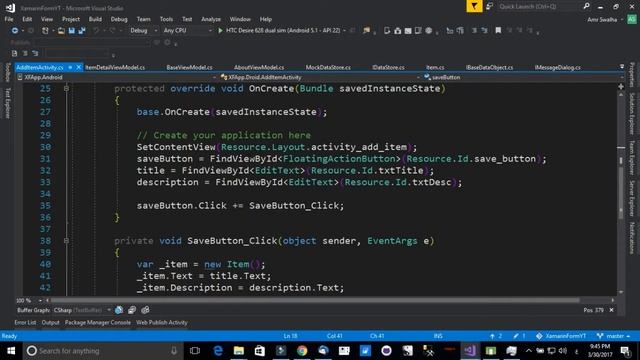
Task: Click the yellow notifications filter flag icon
Action: pos(474,7)
